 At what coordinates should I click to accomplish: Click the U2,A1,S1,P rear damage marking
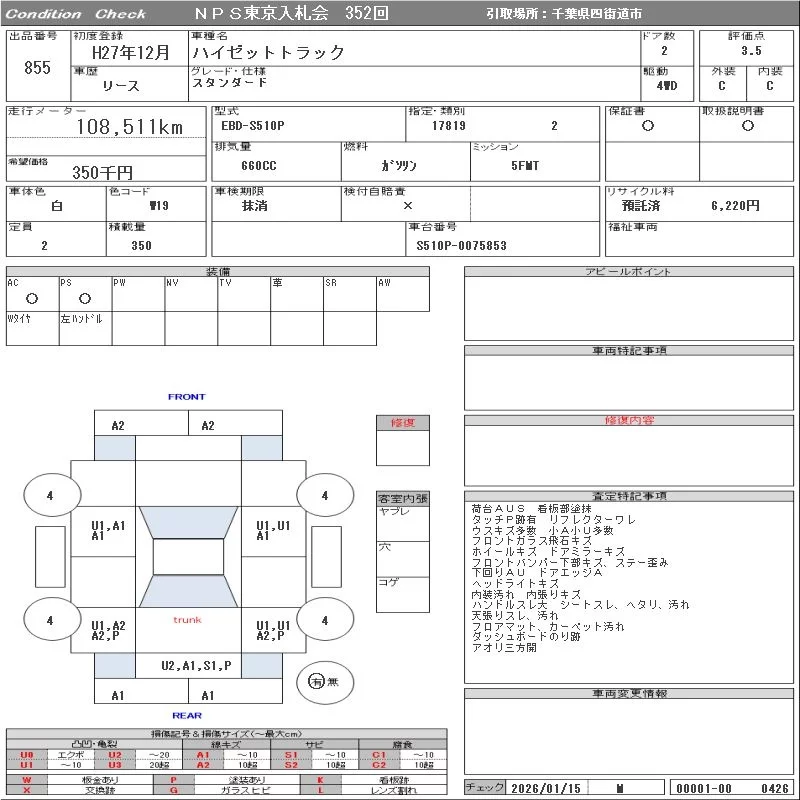(x=196, y=665)
